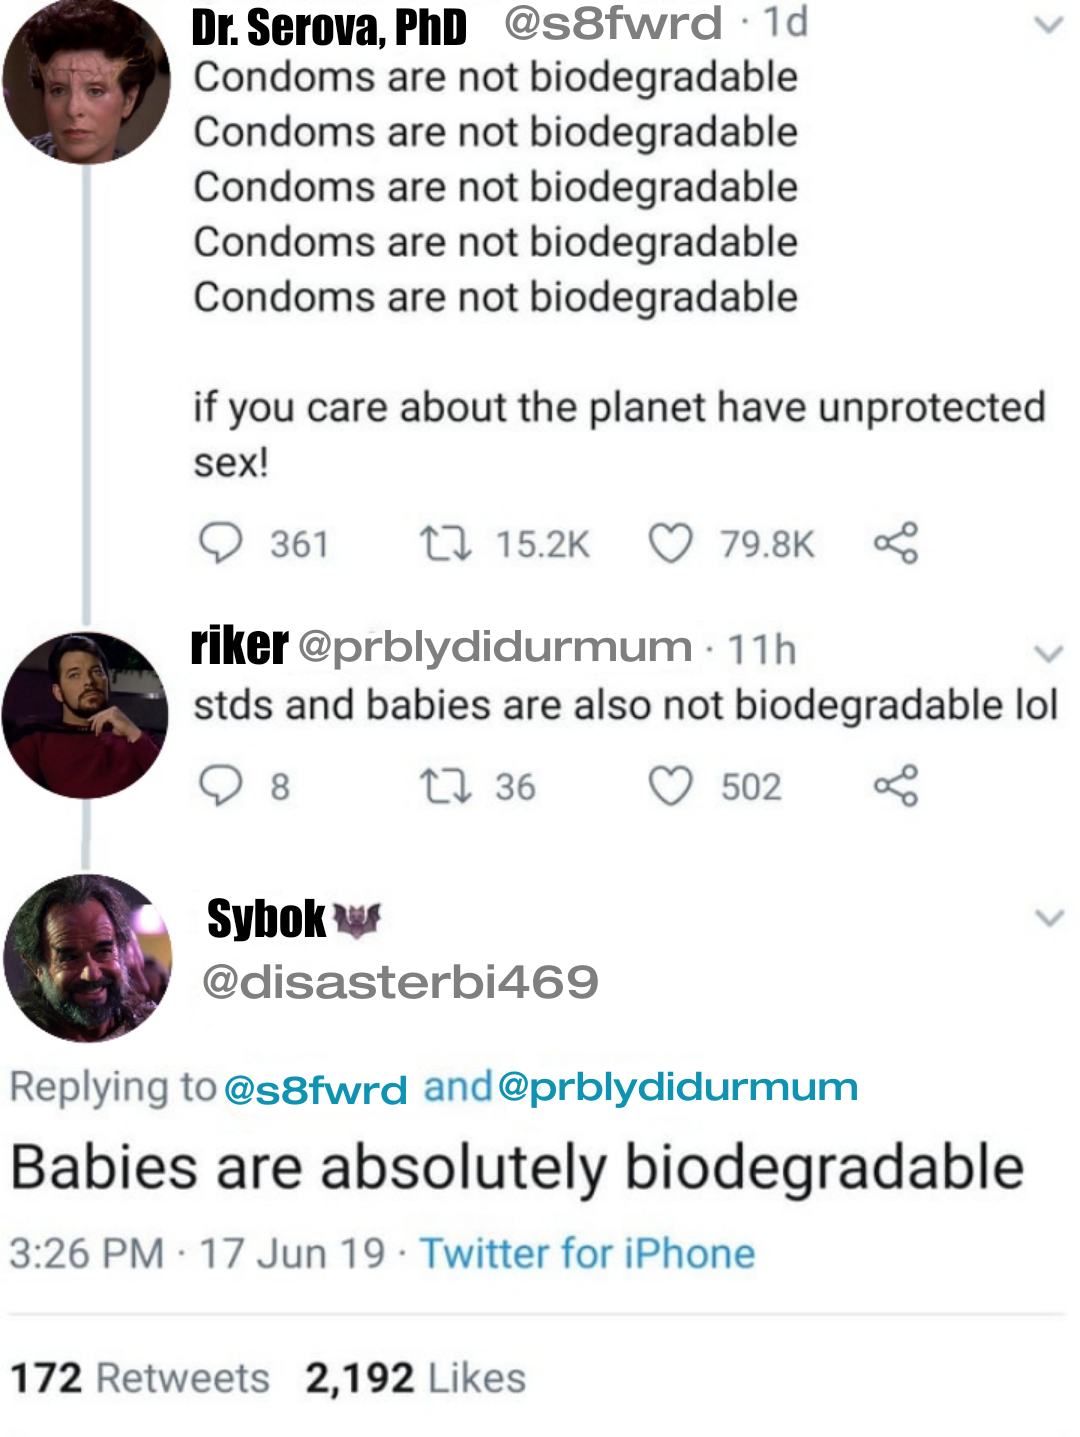Expand options chevron on Dr. Serova's tweet
This screenshot has width=1080, height=1437.
[1048, 25]
